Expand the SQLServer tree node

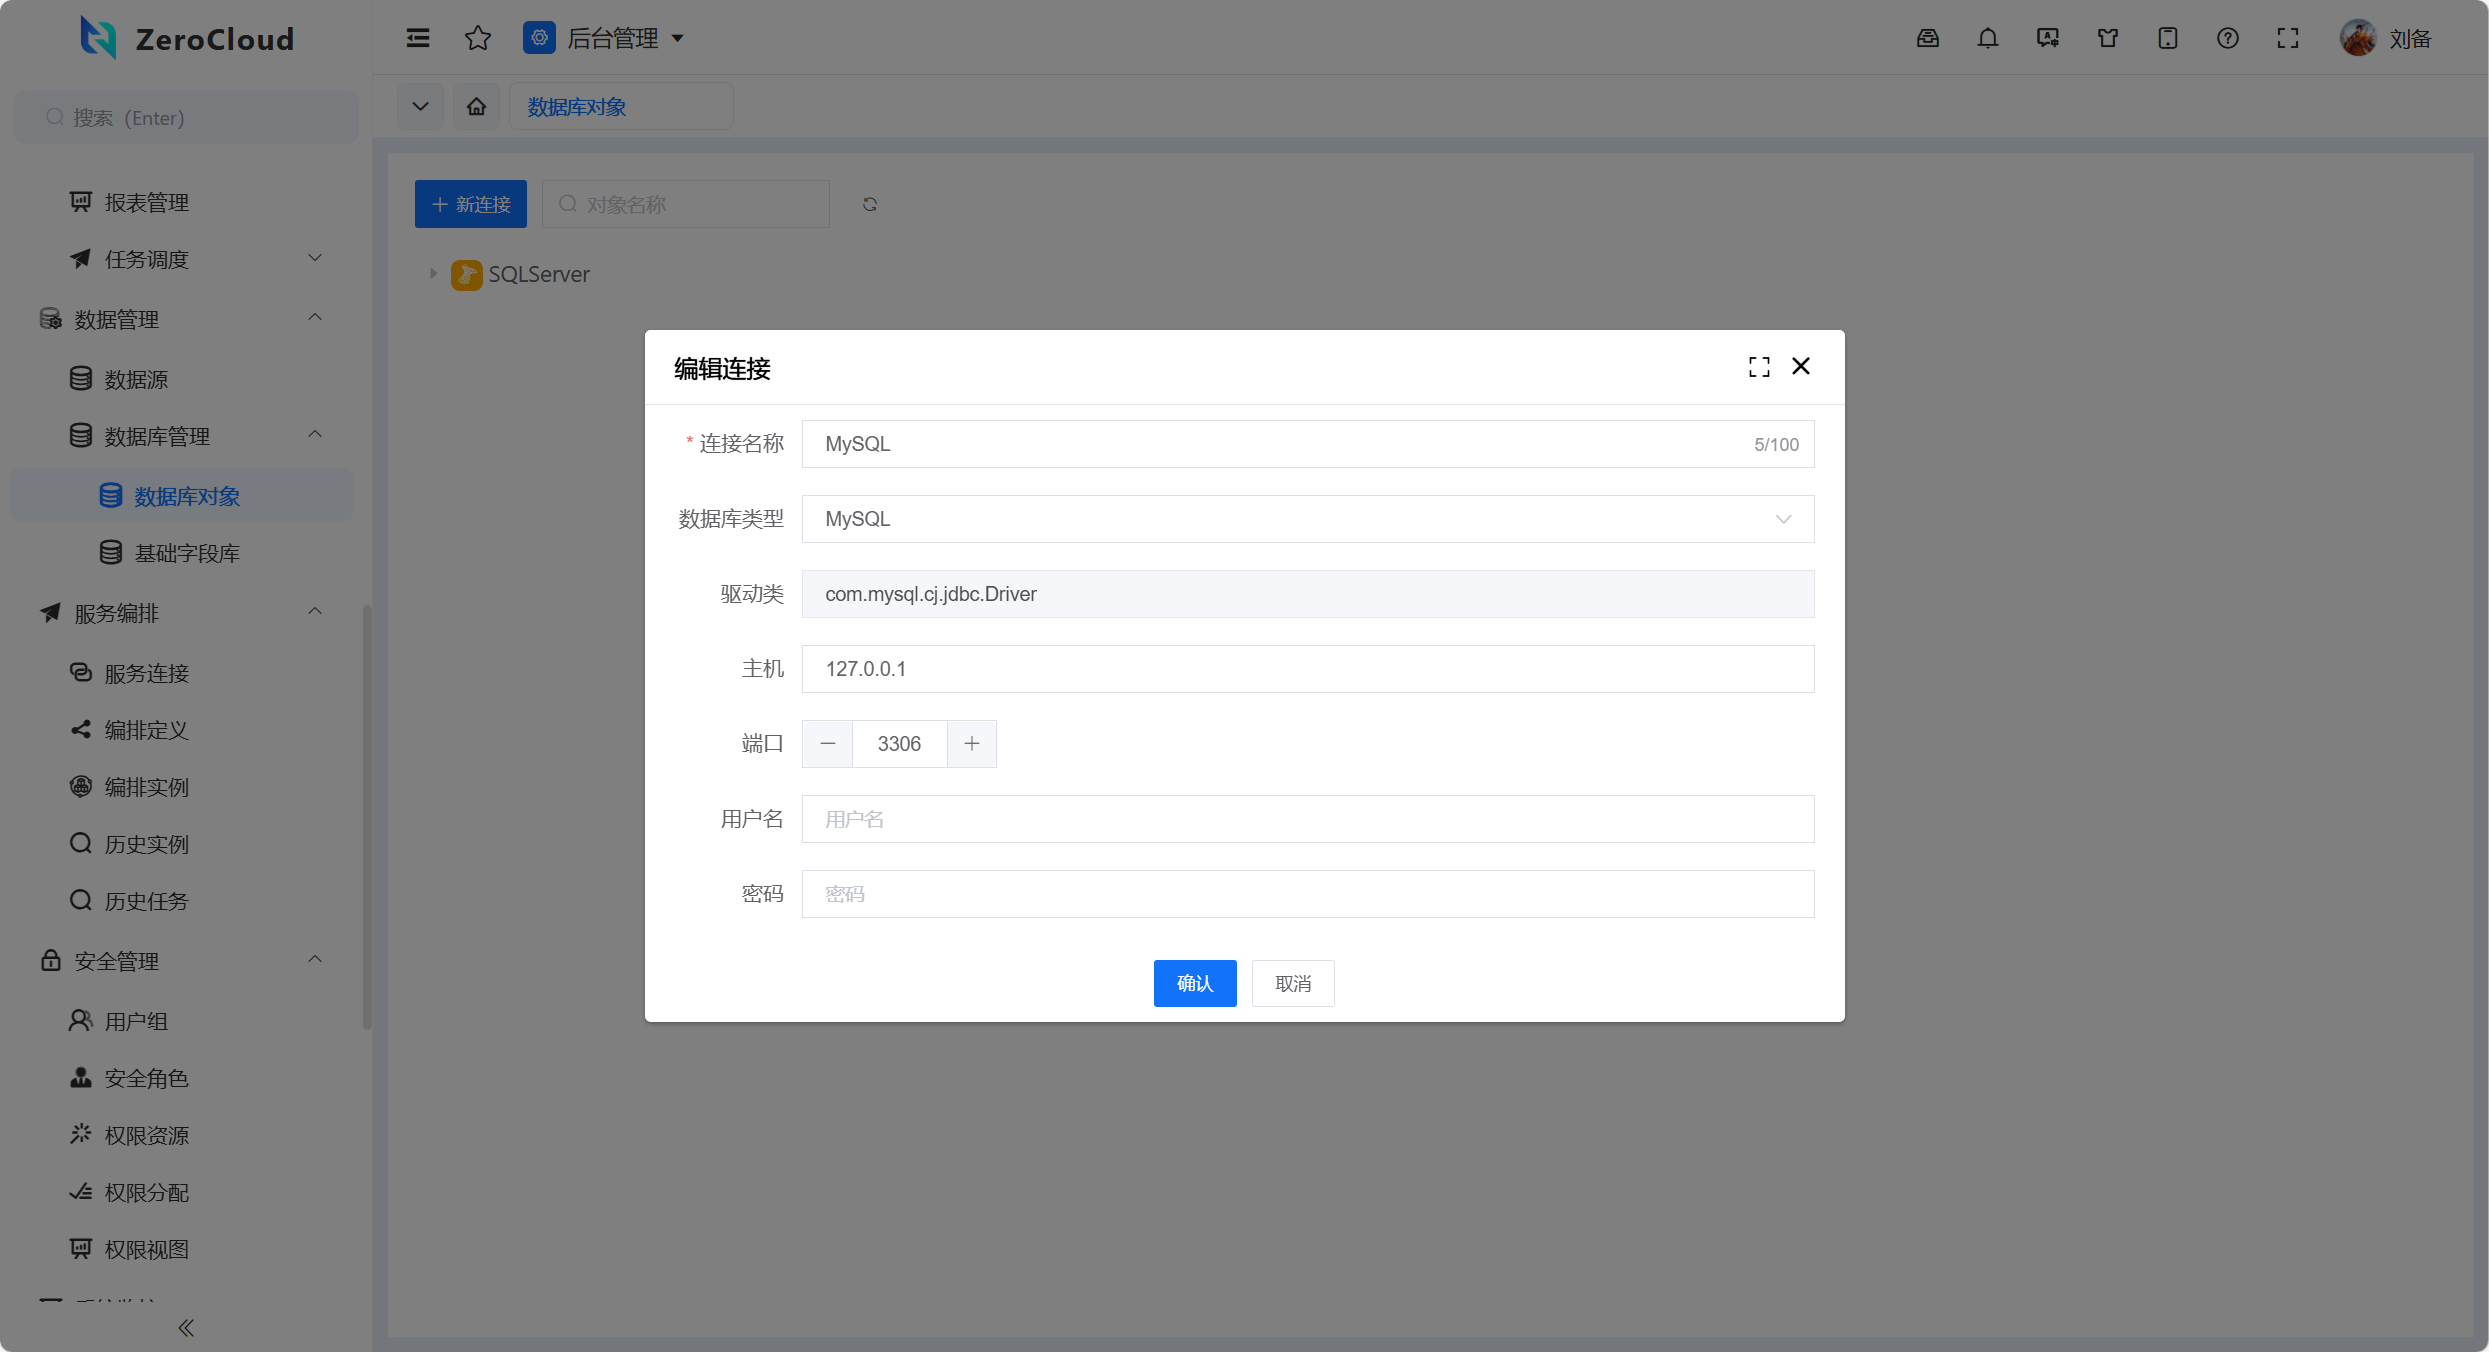(433, 273)
